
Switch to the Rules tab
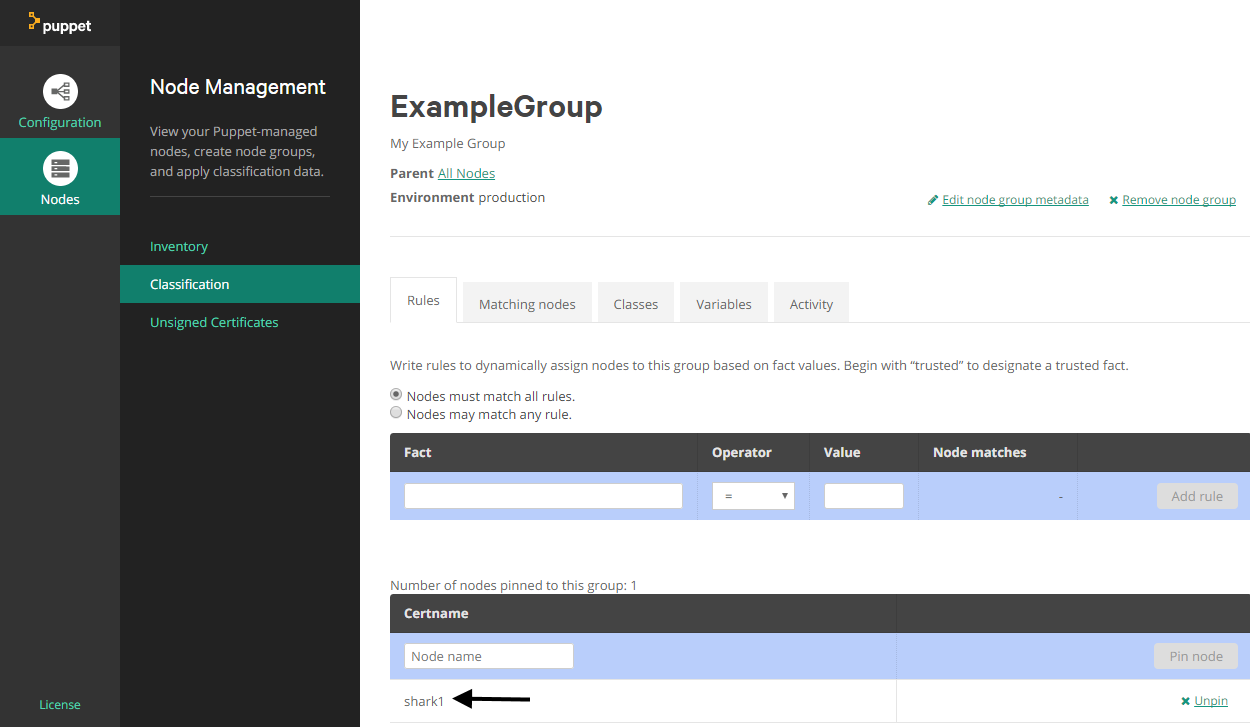pyautogui.click(x=423, y=300)
